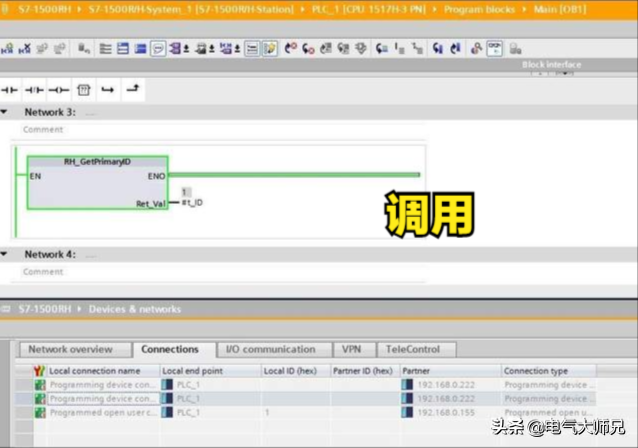Insert a normally closed contact

pyautogui.click(x=34, y=90)
